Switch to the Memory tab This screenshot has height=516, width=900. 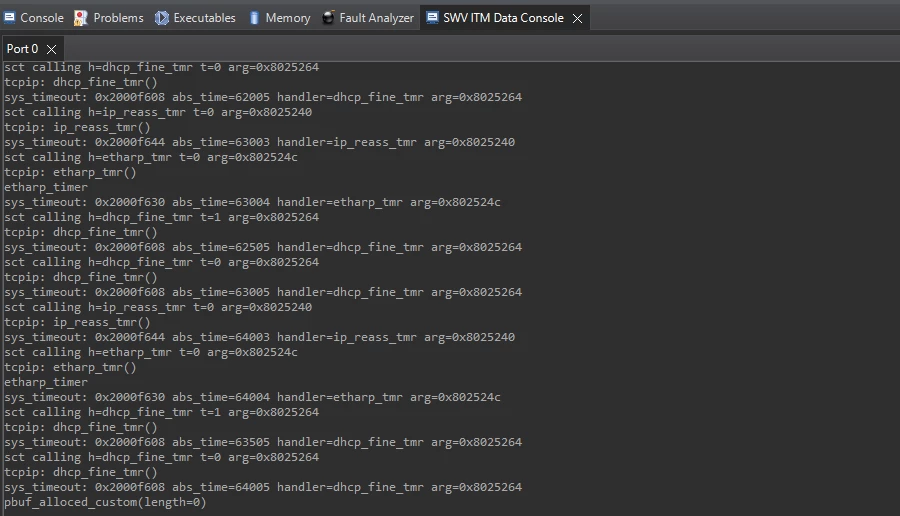pos(280,18)
